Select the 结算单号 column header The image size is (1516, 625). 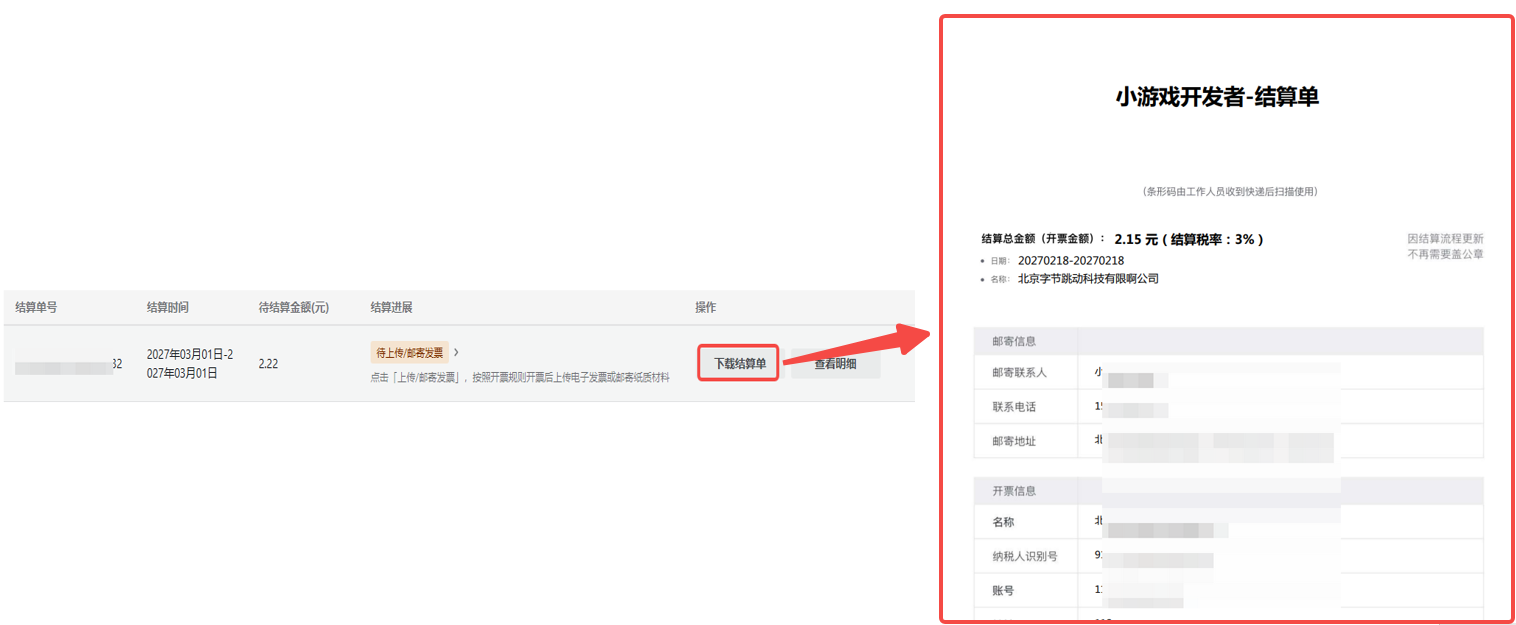tap(36, 307)
